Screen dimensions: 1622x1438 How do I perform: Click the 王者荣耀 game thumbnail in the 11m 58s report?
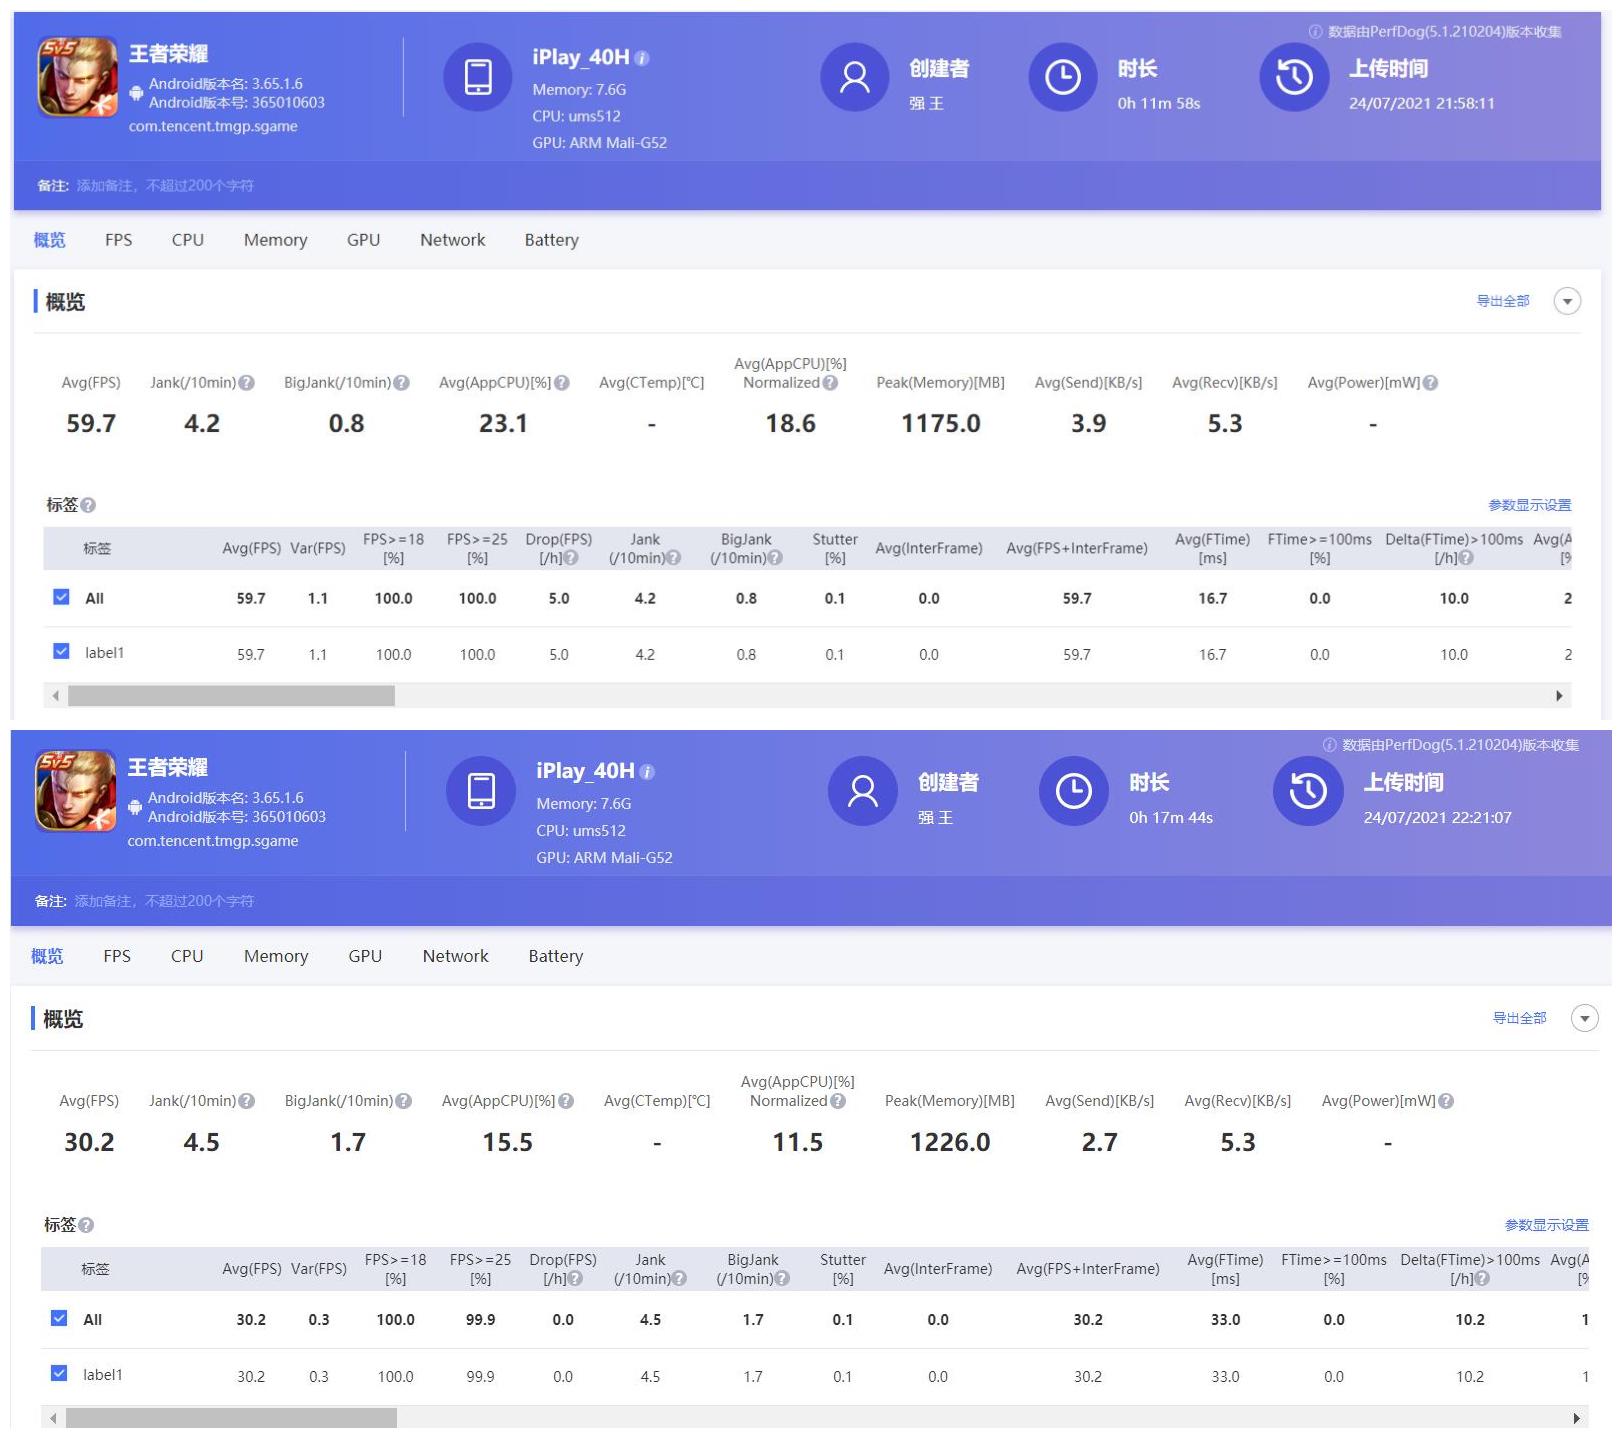(x=77, y=77)
